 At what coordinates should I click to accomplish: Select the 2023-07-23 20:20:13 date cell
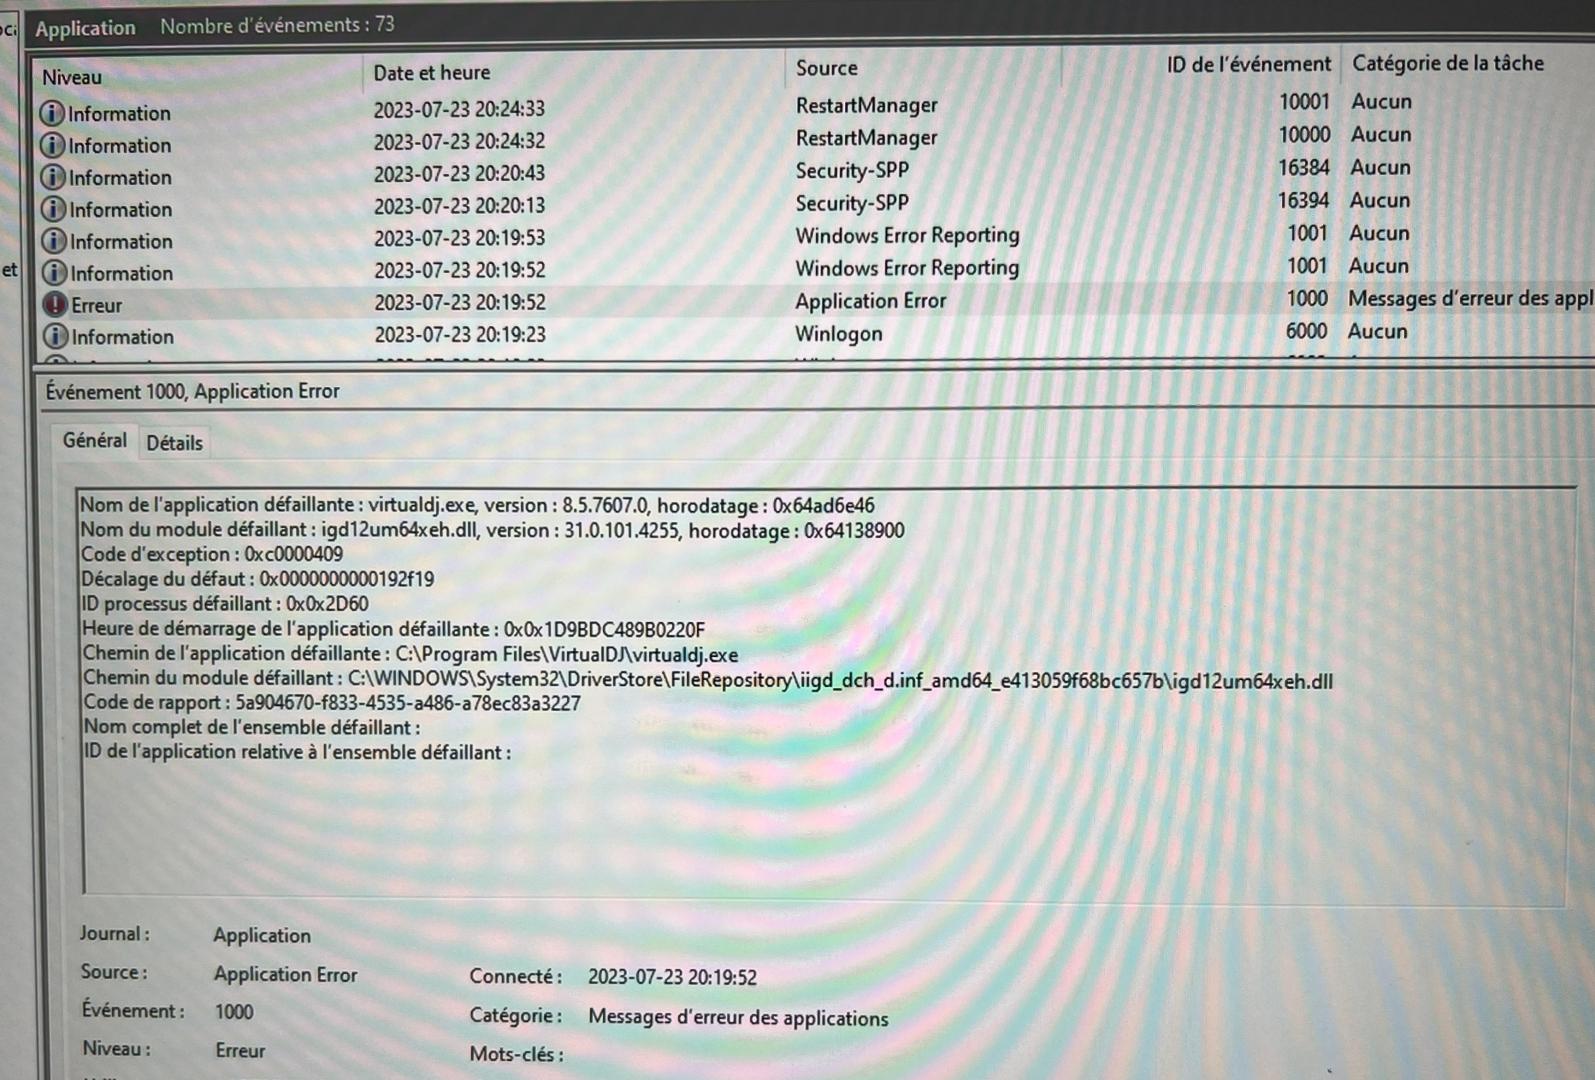pos(460,206)
